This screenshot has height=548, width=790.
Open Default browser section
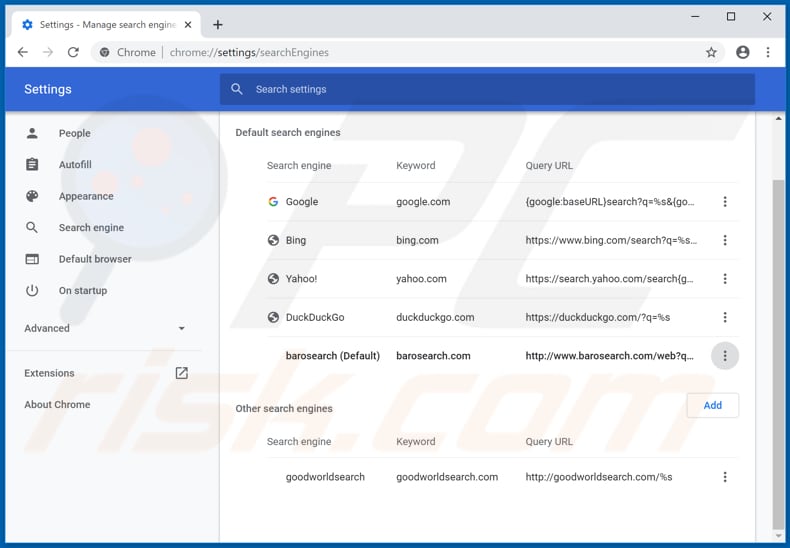(x=95, y=259)
